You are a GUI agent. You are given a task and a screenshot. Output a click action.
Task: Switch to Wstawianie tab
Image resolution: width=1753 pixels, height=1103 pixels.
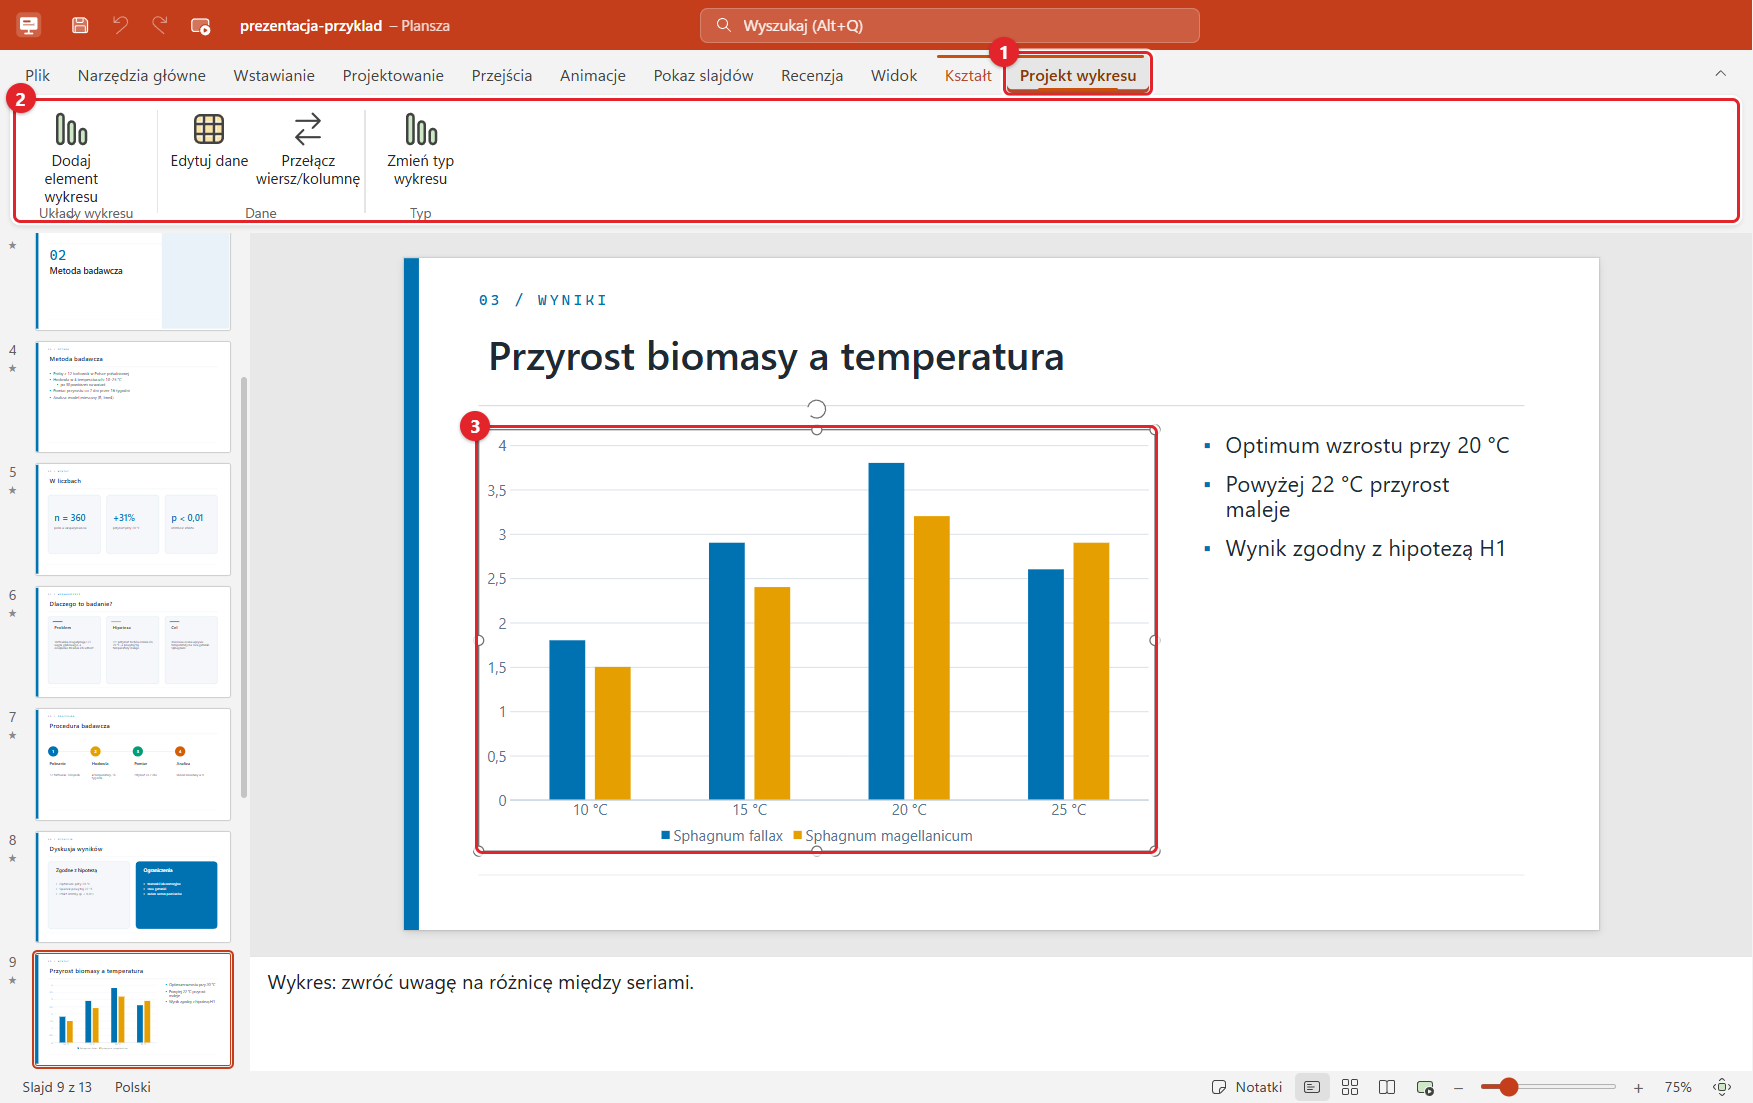coord(274,75)
